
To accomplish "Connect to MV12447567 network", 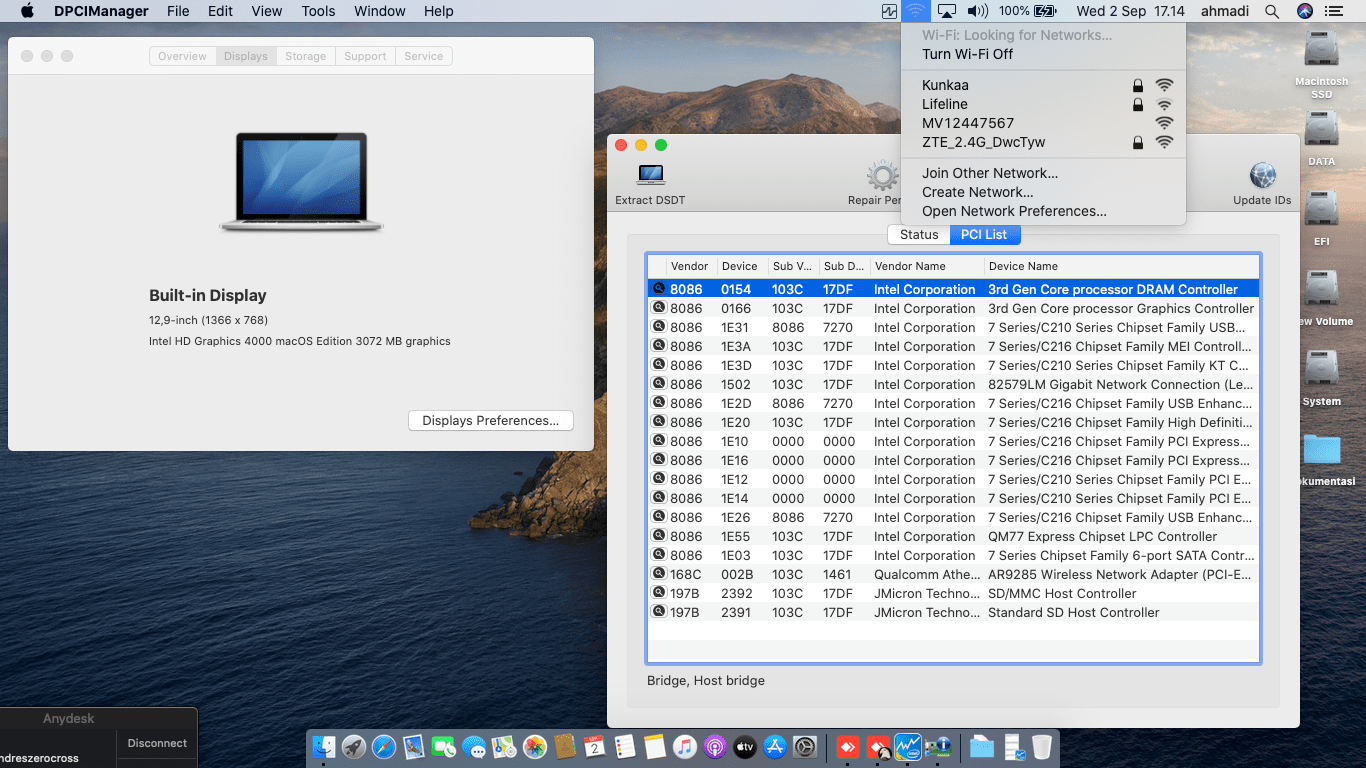I will [1043, 123].
